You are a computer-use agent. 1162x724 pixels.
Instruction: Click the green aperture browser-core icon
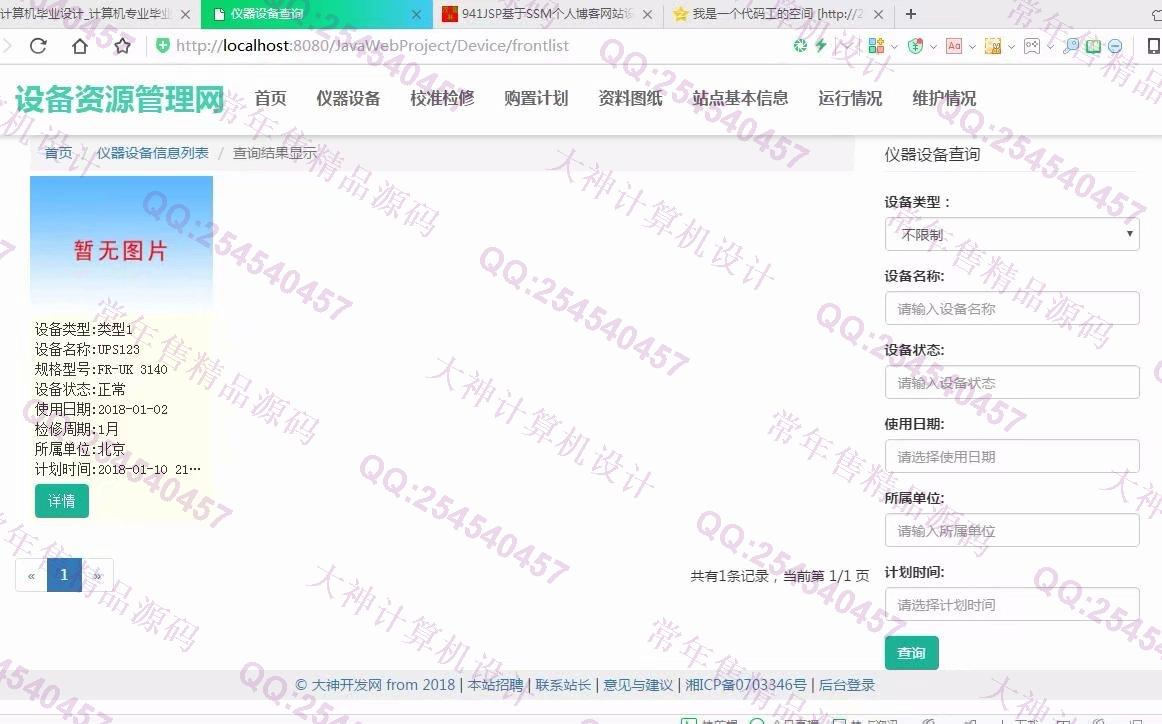(x=800, y=46)
